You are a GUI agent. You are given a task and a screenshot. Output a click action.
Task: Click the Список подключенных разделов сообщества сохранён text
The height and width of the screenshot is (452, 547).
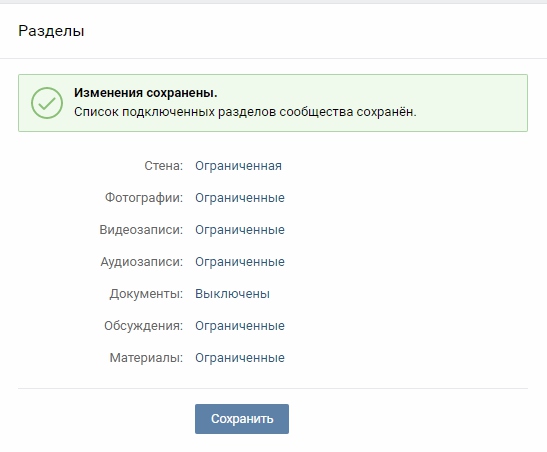point(245,112)
